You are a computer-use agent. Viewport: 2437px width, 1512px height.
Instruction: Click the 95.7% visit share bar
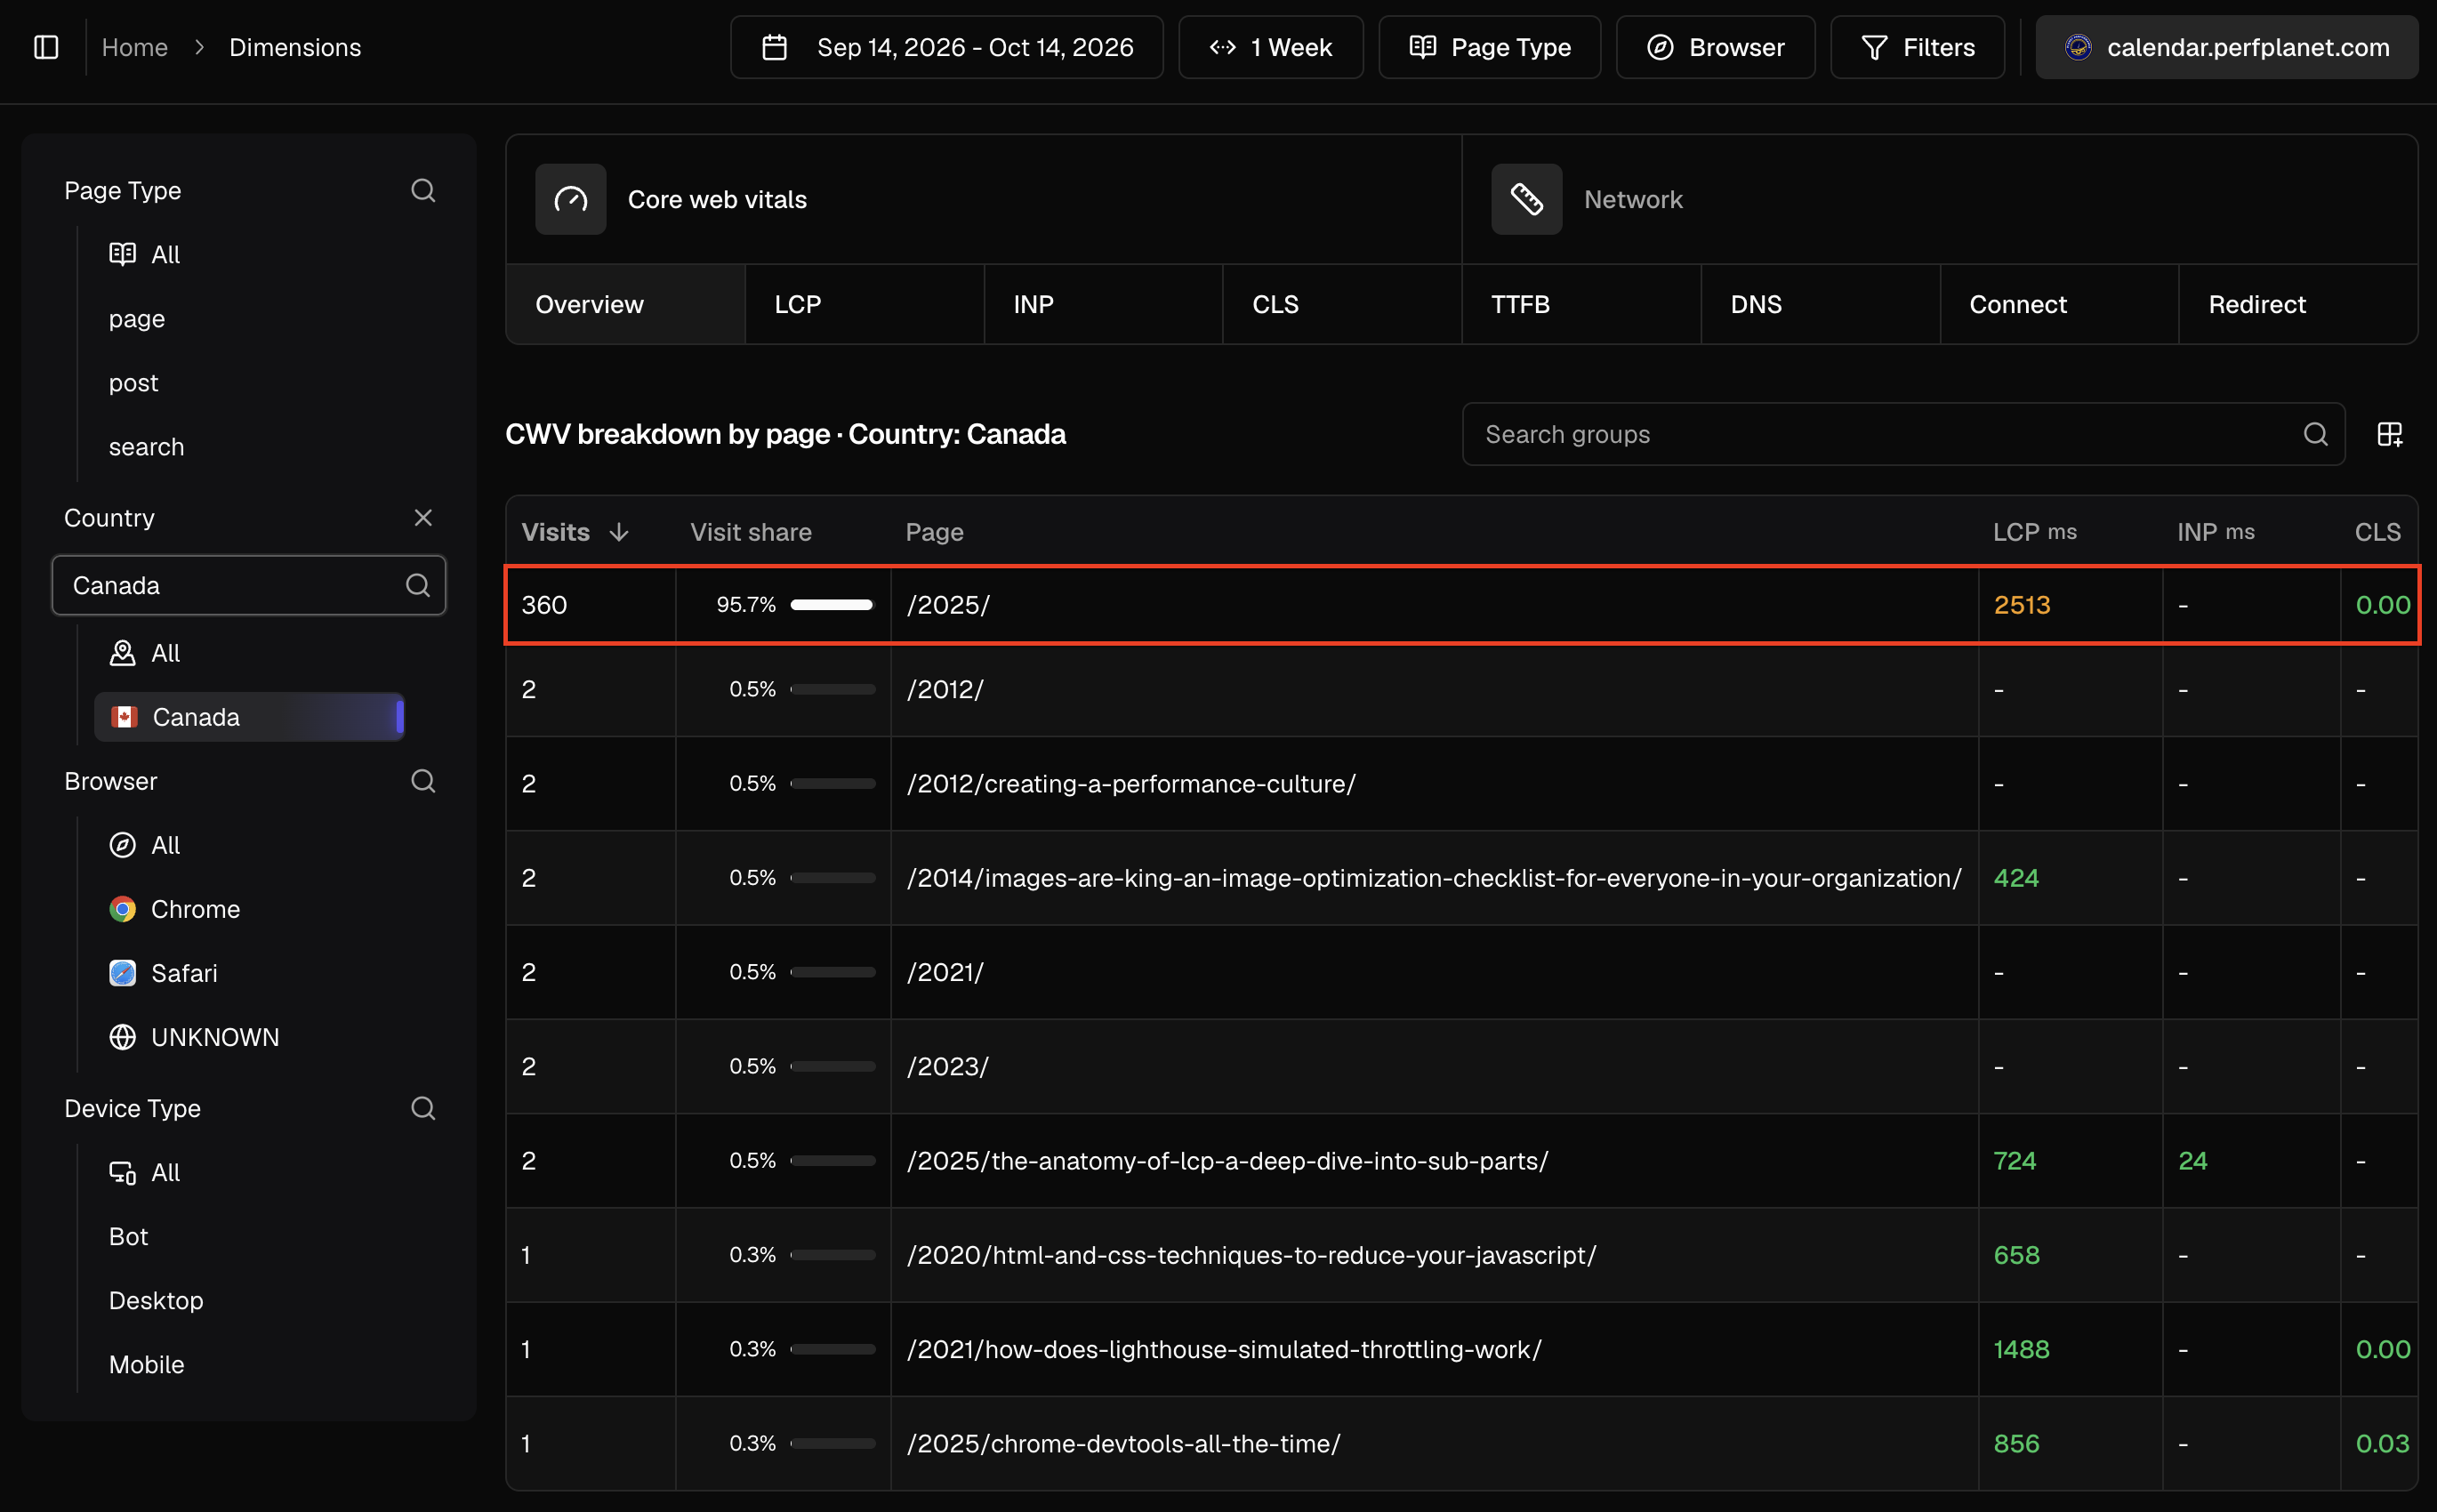(x=832, y=605)
